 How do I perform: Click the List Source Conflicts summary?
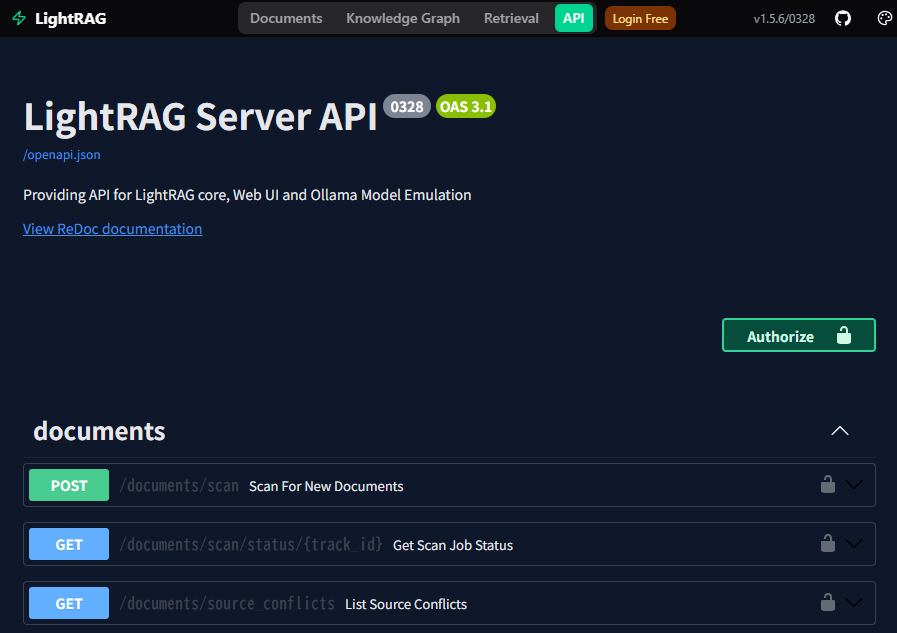[x=406, y=604]
